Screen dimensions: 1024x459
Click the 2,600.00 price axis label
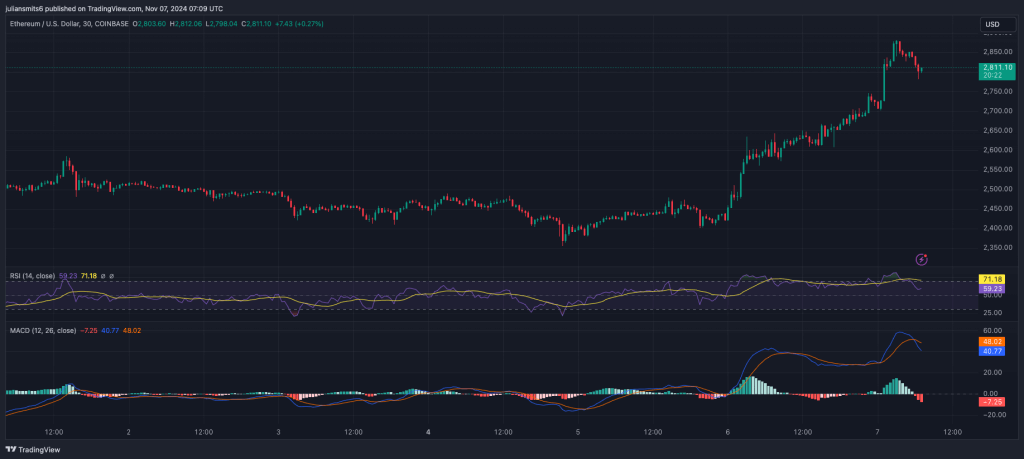click(x=997, y=150)
